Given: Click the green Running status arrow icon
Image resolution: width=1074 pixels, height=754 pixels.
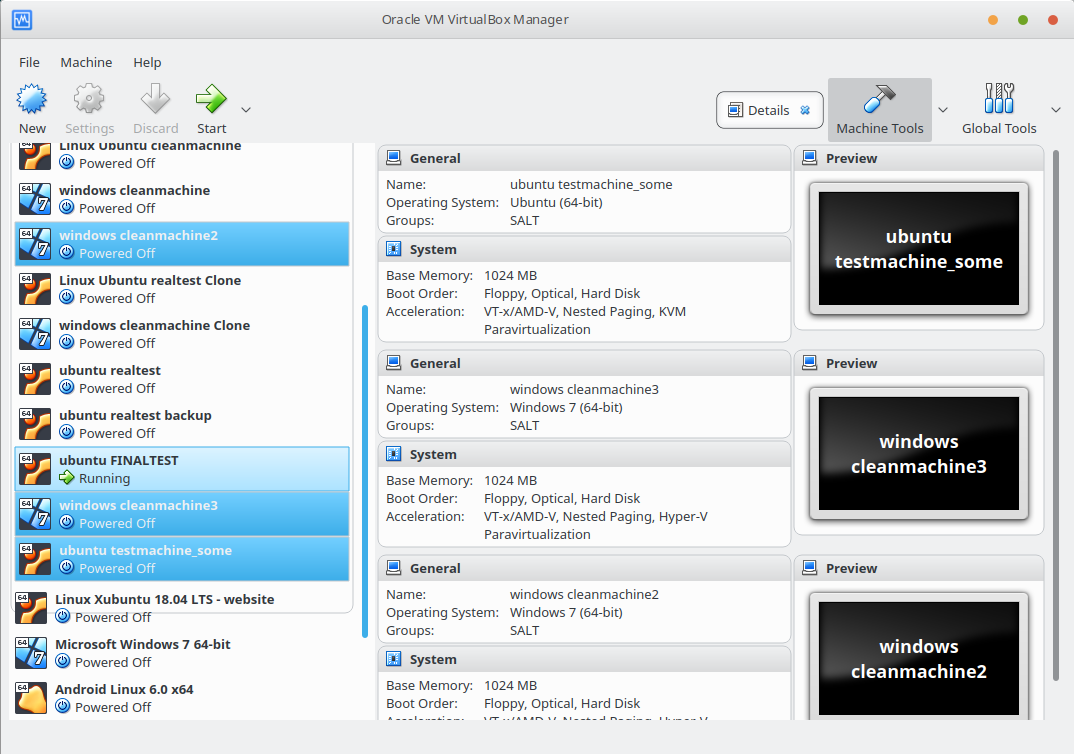Looking at the screenshot, I should click(66, 478).
